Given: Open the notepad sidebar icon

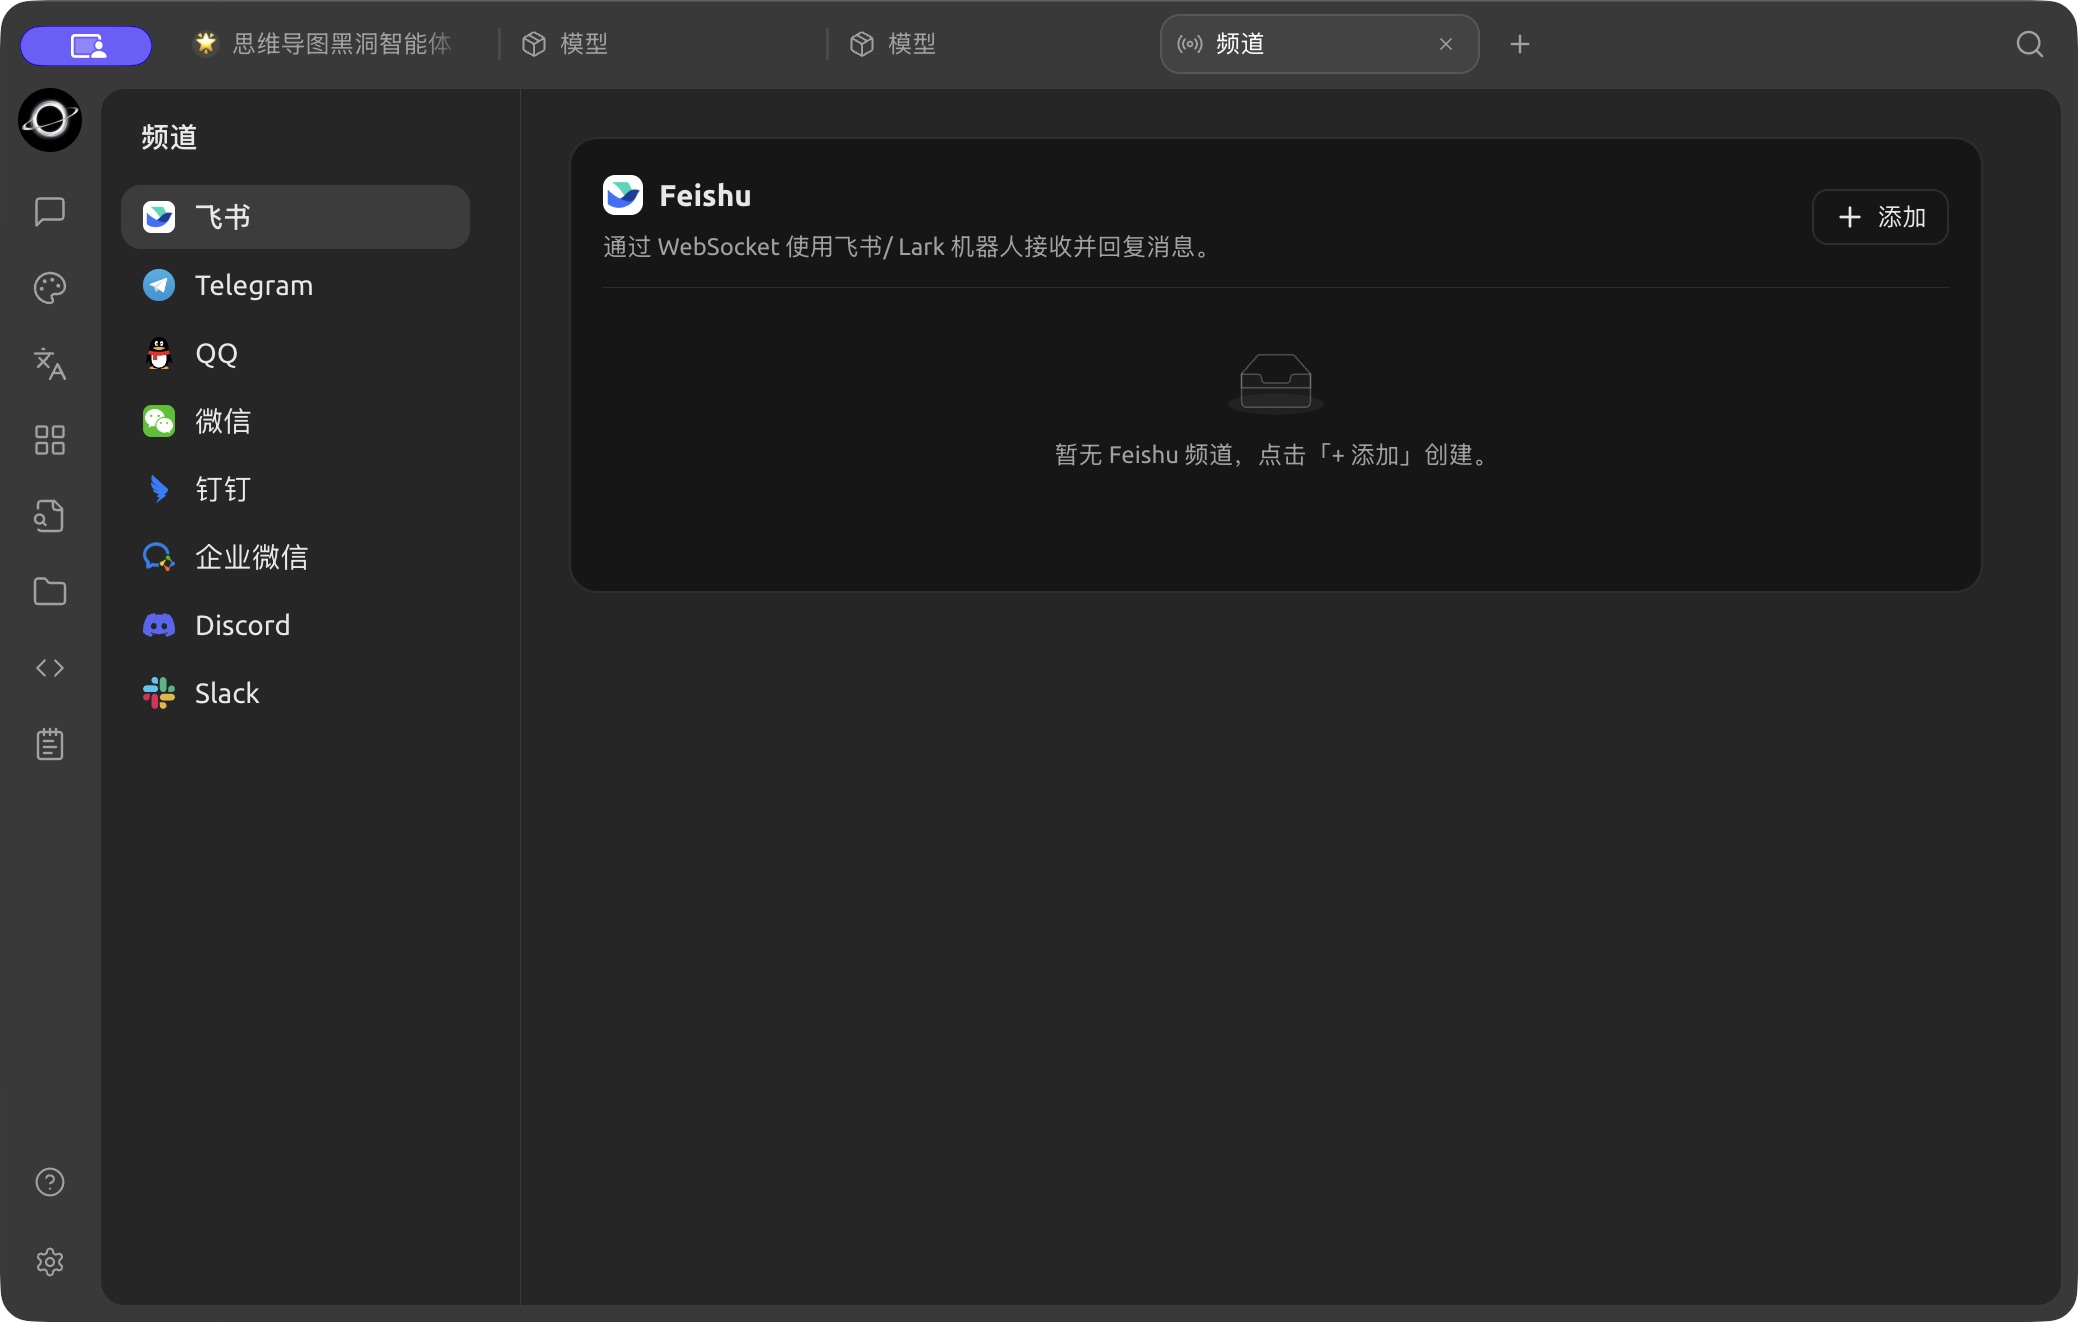Looking at the screenshot, I should pos(50,744).
